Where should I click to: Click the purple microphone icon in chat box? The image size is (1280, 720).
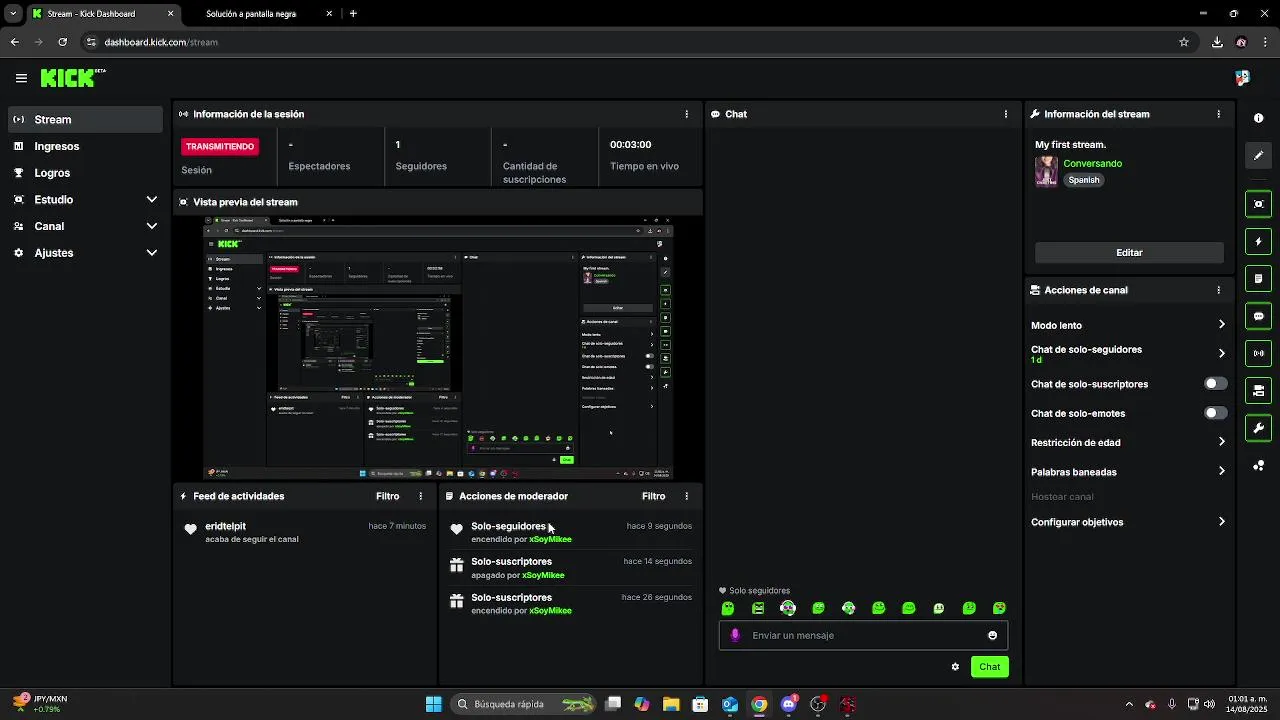tap(735, 635)
